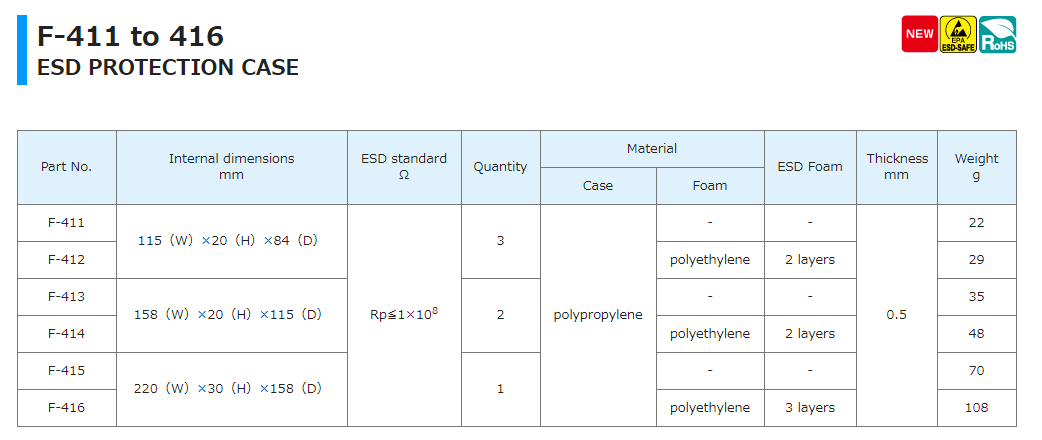Click the 3 layers ESD foam cell
The image size is (1042, 440).
tap(810, 408)
